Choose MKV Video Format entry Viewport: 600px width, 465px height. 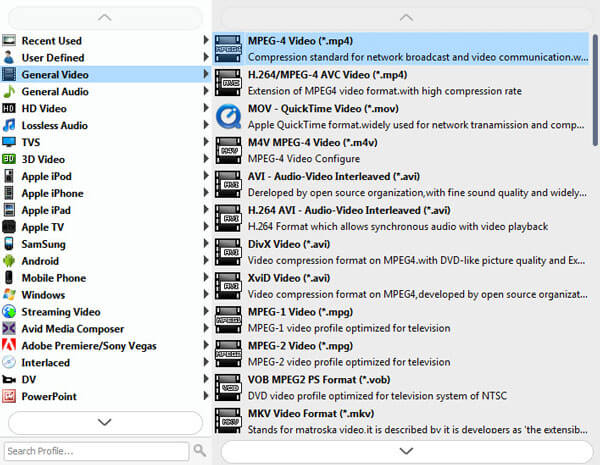[x=401, y=421]
